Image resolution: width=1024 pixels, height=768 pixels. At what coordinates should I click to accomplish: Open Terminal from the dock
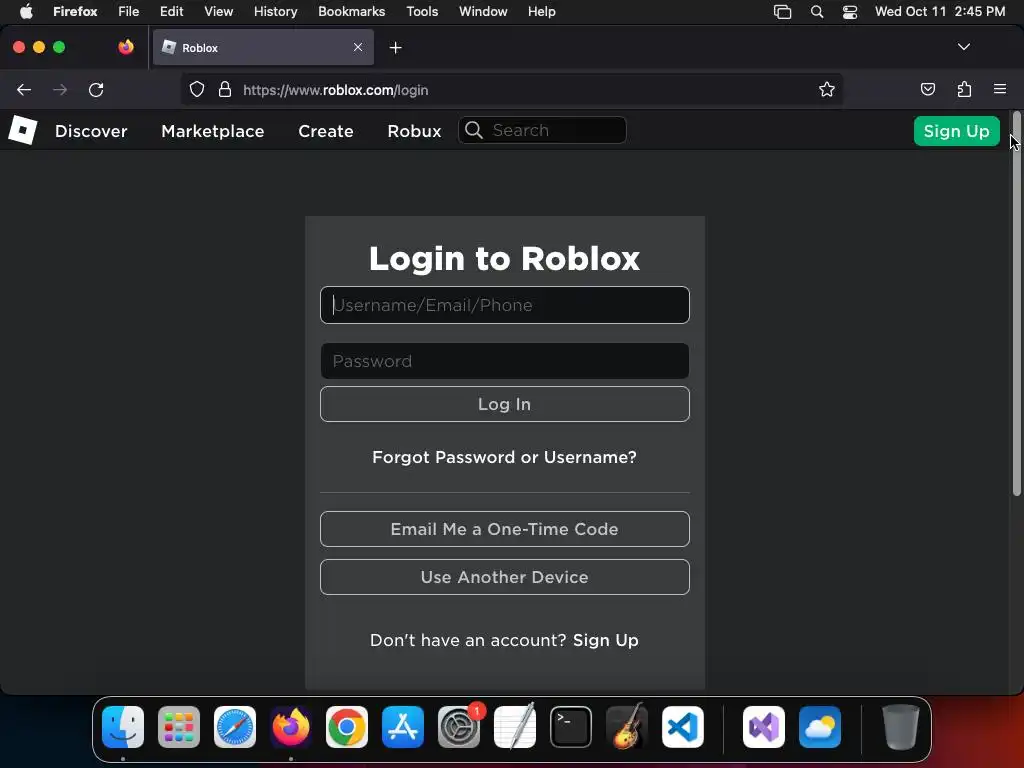pyautogui.click(x=571, y=727)
